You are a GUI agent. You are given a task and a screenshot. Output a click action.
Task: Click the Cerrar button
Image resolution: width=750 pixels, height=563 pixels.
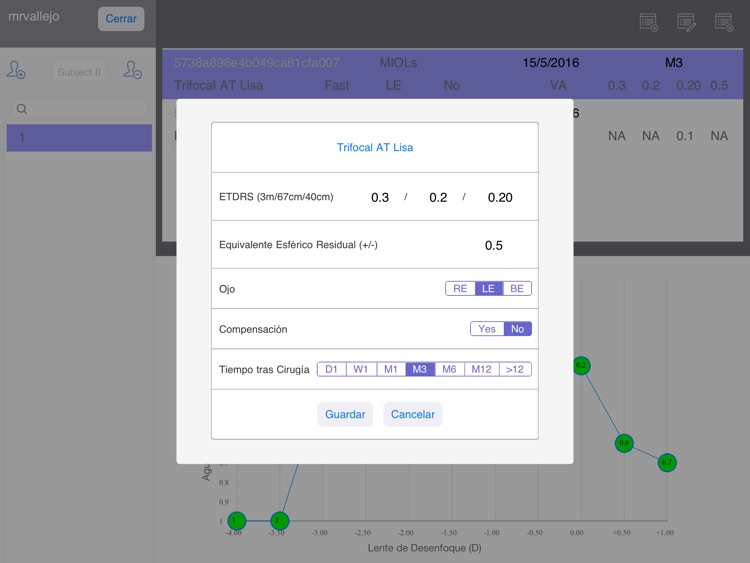pyautogui.click(x=121, y=19)
